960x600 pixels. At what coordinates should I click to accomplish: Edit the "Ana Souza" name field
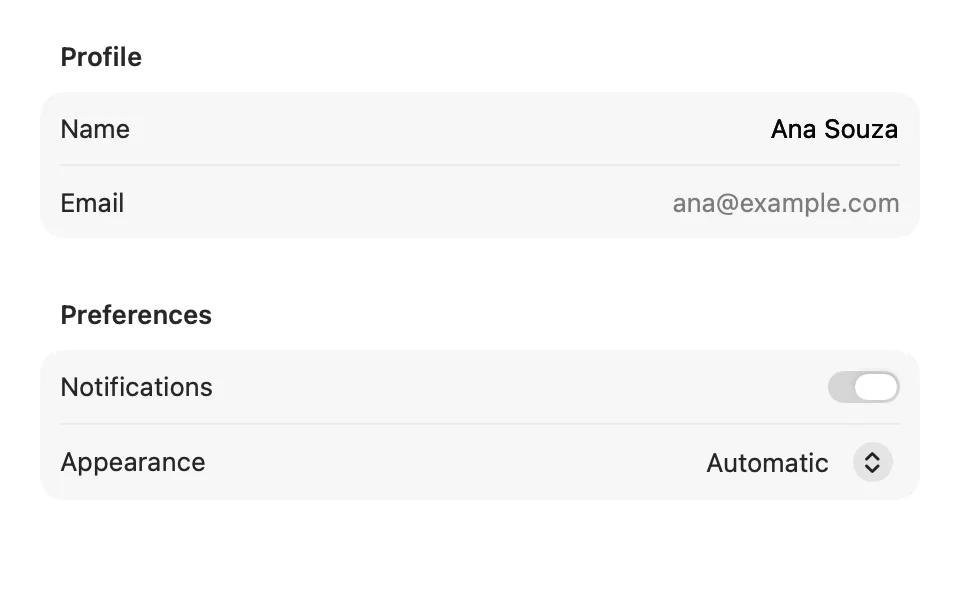[834, 129]
